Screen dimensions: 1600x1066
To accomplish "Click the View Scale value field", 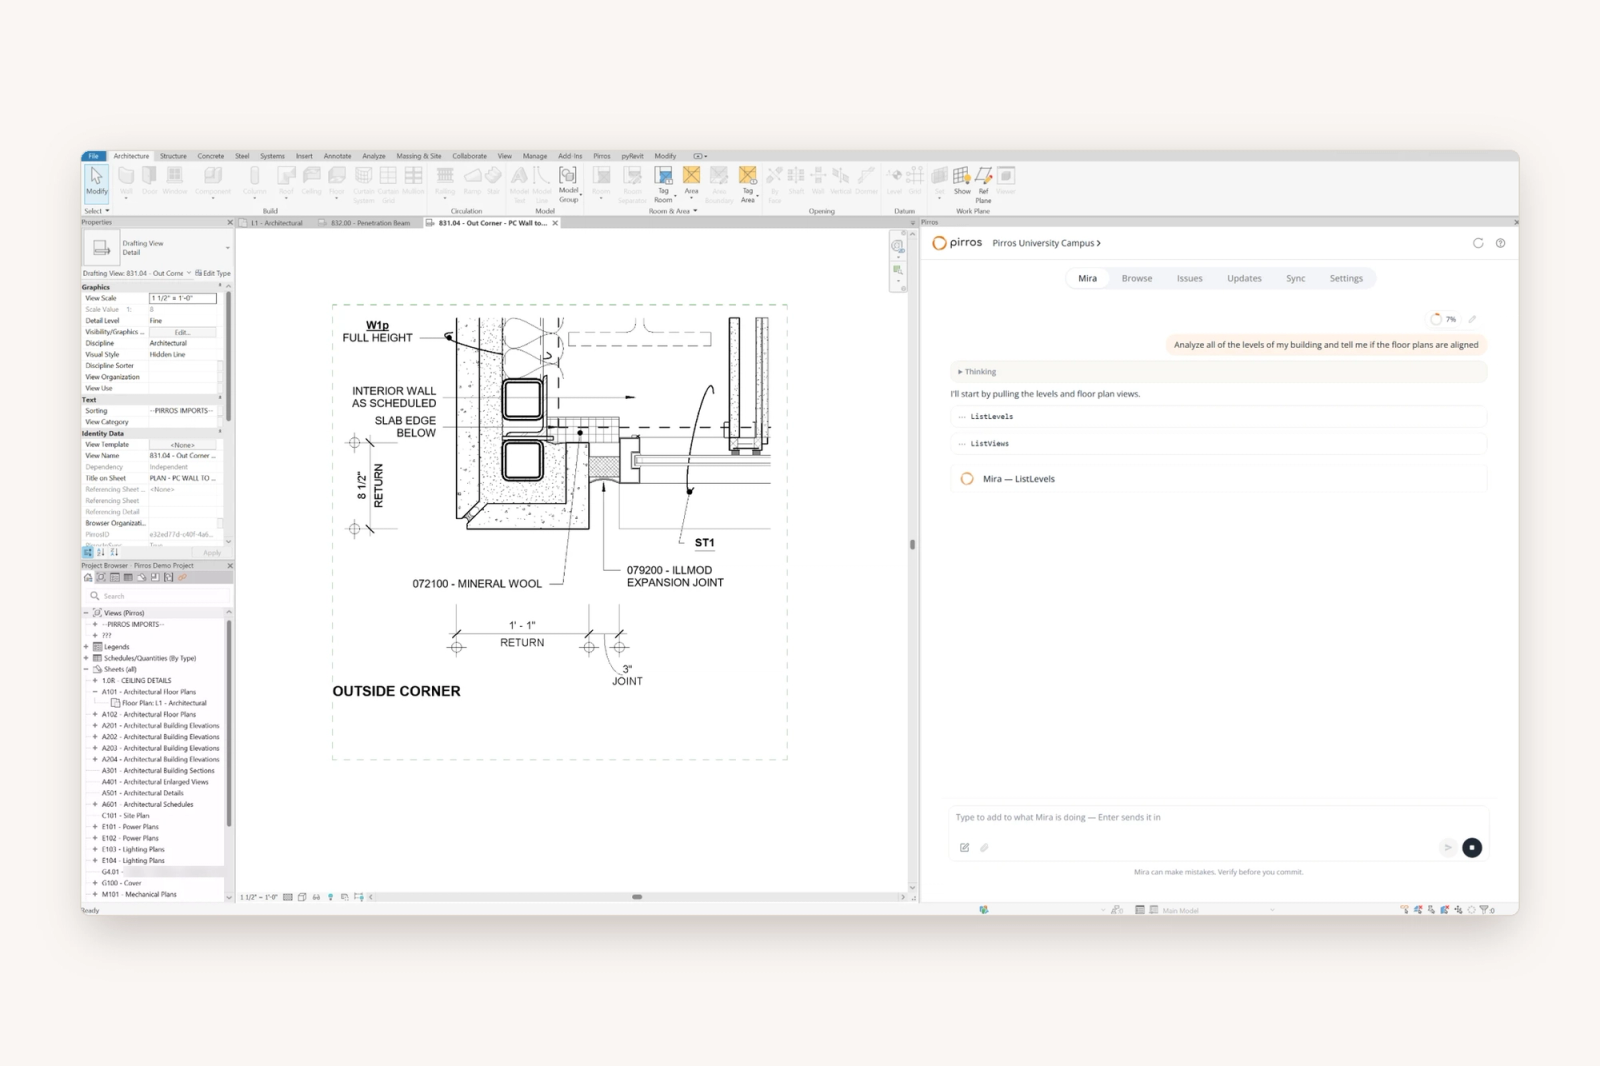I will (x=182, y=298).
